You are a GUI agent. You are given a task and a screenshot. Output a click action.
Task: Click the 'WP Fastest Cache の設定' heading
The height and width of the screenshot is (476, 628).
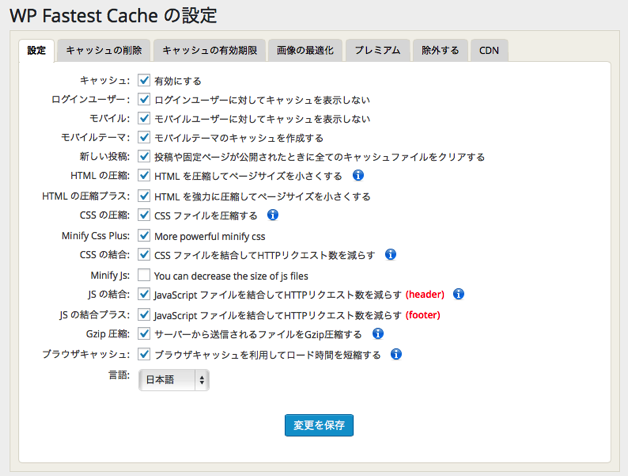pos(113,16)
